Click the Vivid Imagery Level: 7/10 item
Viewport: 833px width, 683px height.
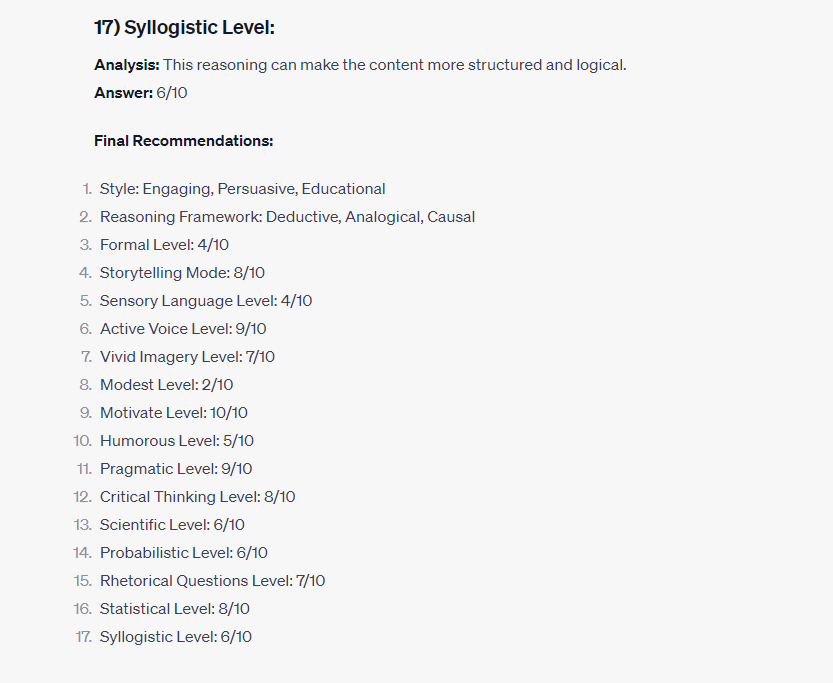point(187,357)
